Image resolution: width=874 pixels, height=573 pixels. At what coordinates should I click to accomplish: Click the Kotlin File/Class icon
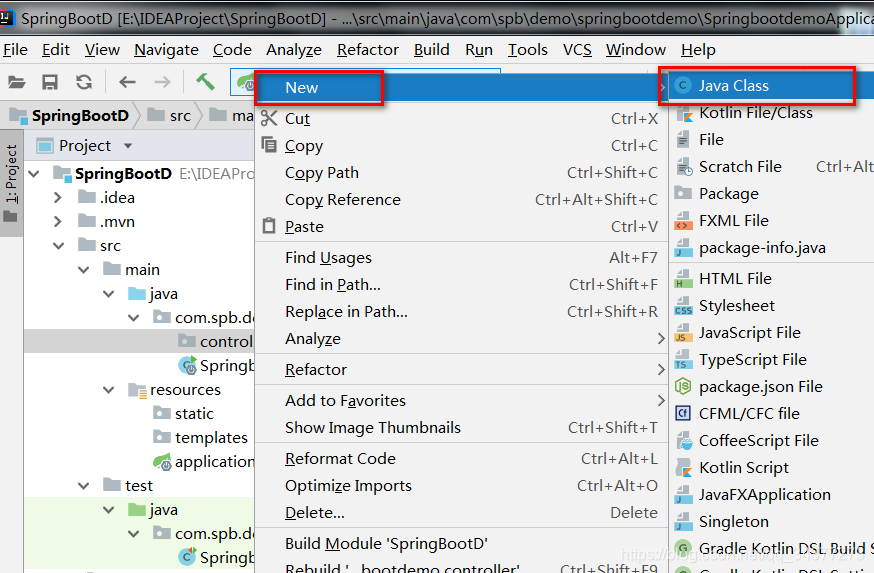(x=683, y=113)
